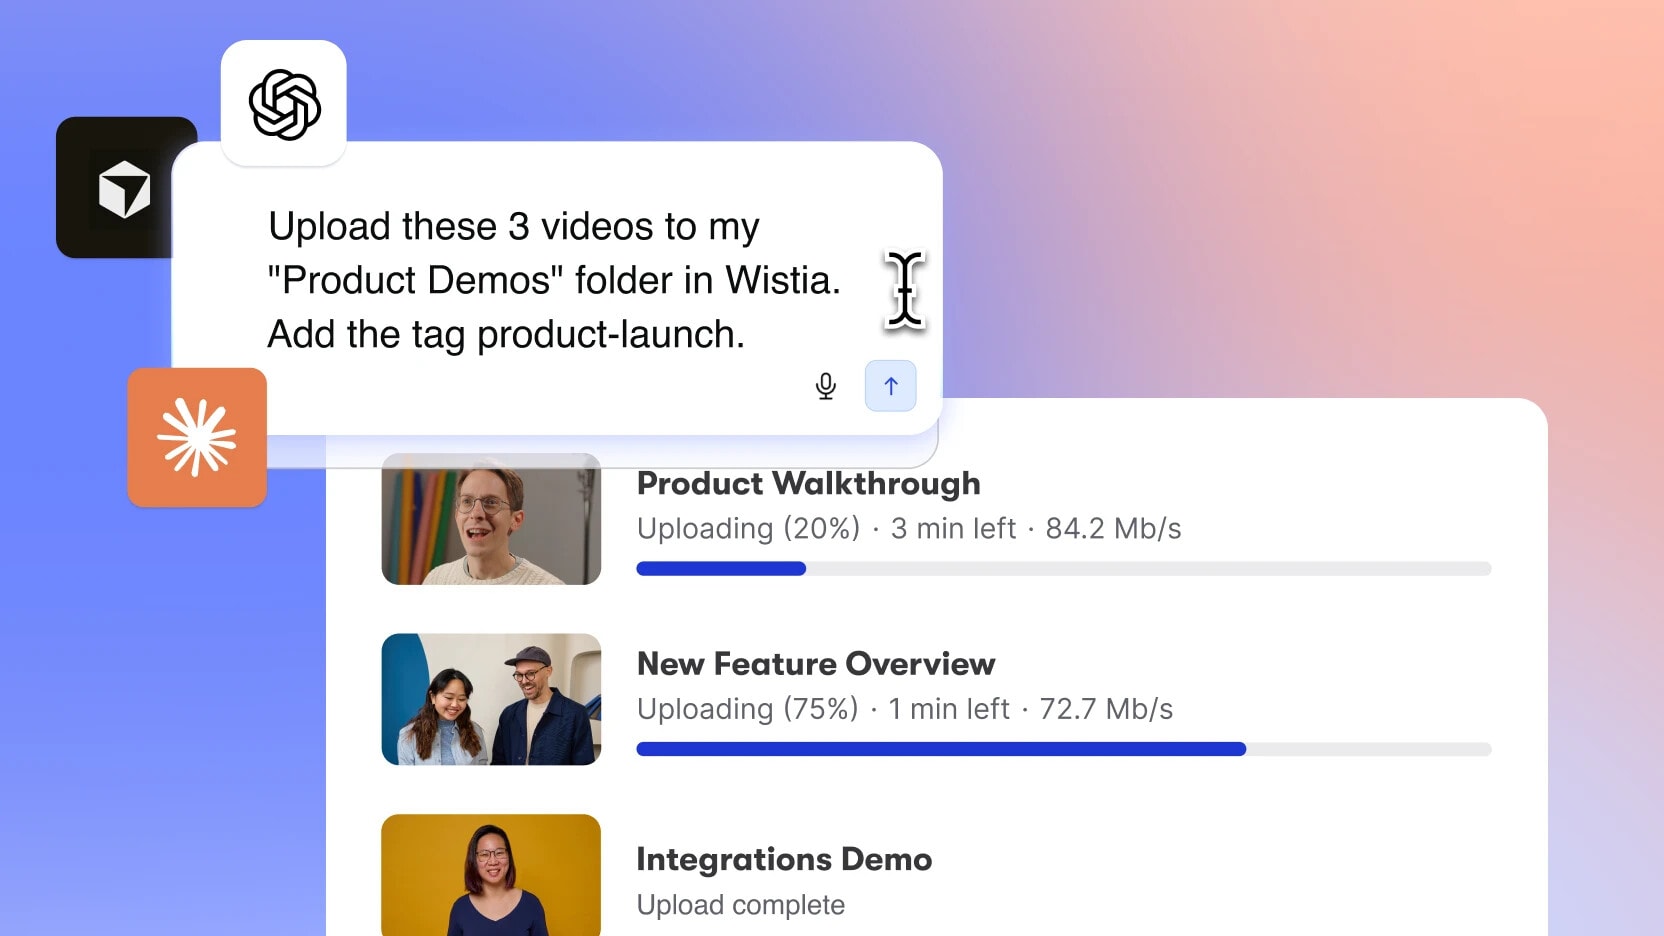This screenshot has width=1664, height=936.
Task: Select the Product Walkthrough title
Action: 809,484
